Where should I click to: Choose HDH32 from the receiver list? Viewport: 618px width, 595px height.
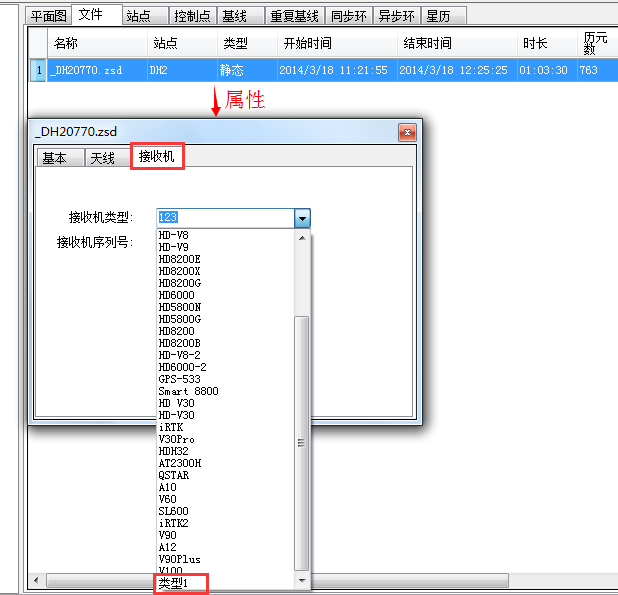point(225,452)
